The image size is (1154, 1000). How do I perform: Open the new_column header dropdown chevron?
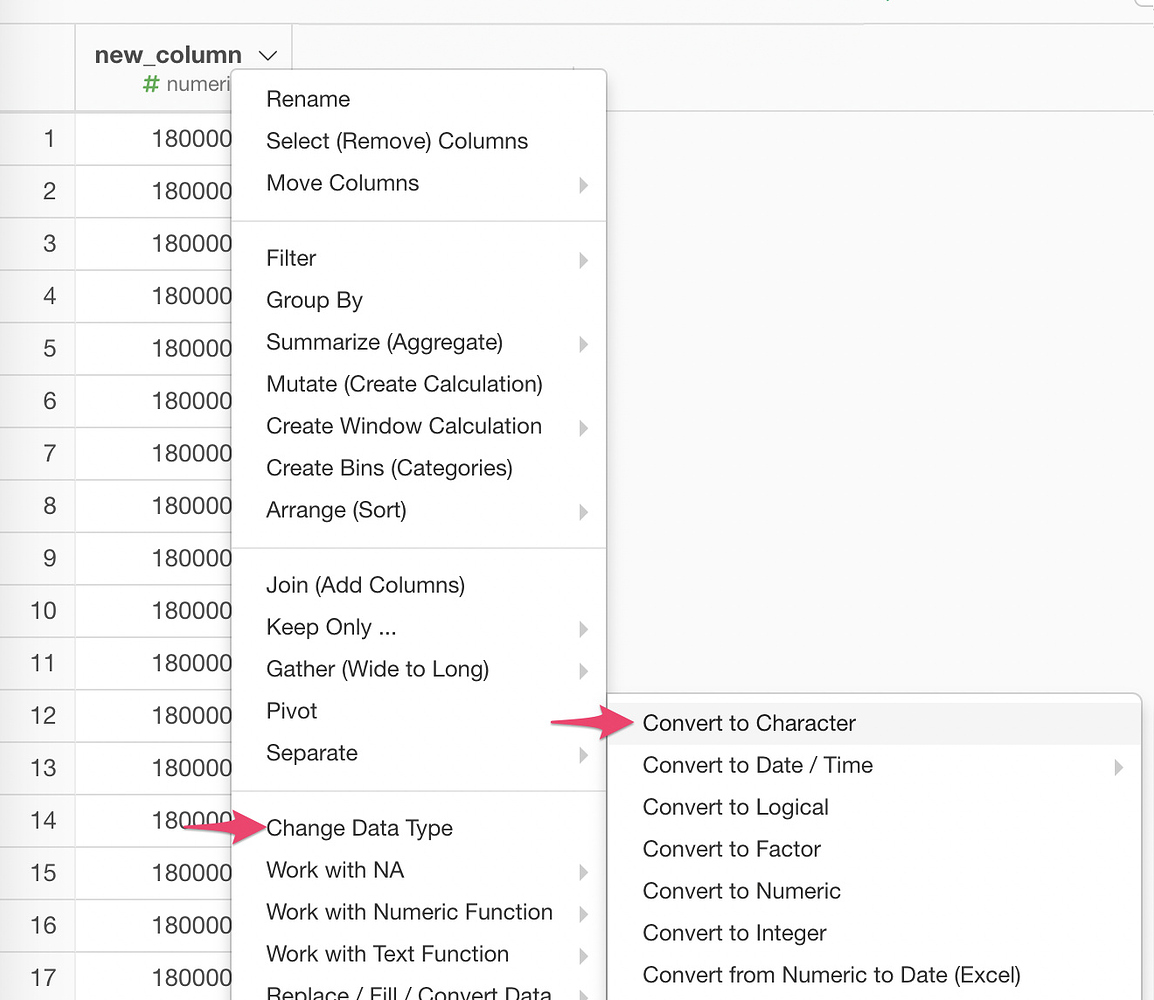pos(267,56)
